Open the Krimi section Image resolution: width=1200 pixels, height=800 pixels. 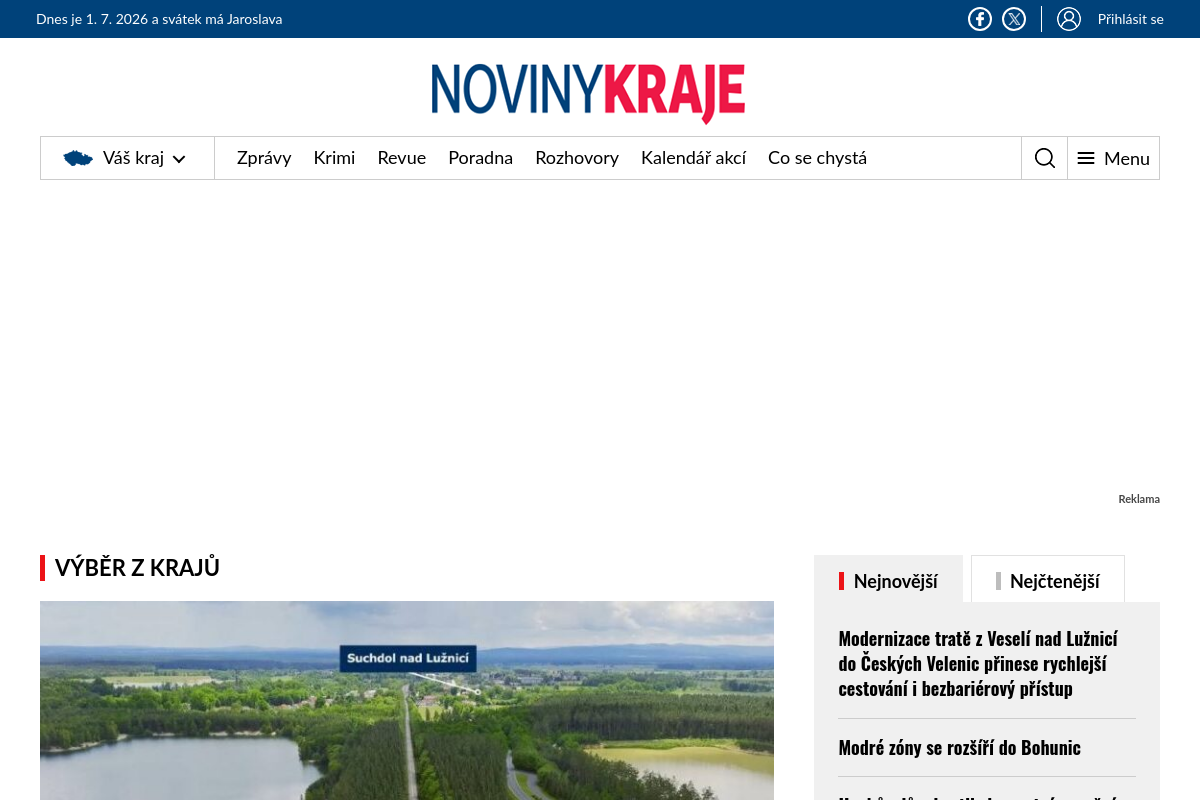coord(334,158)
